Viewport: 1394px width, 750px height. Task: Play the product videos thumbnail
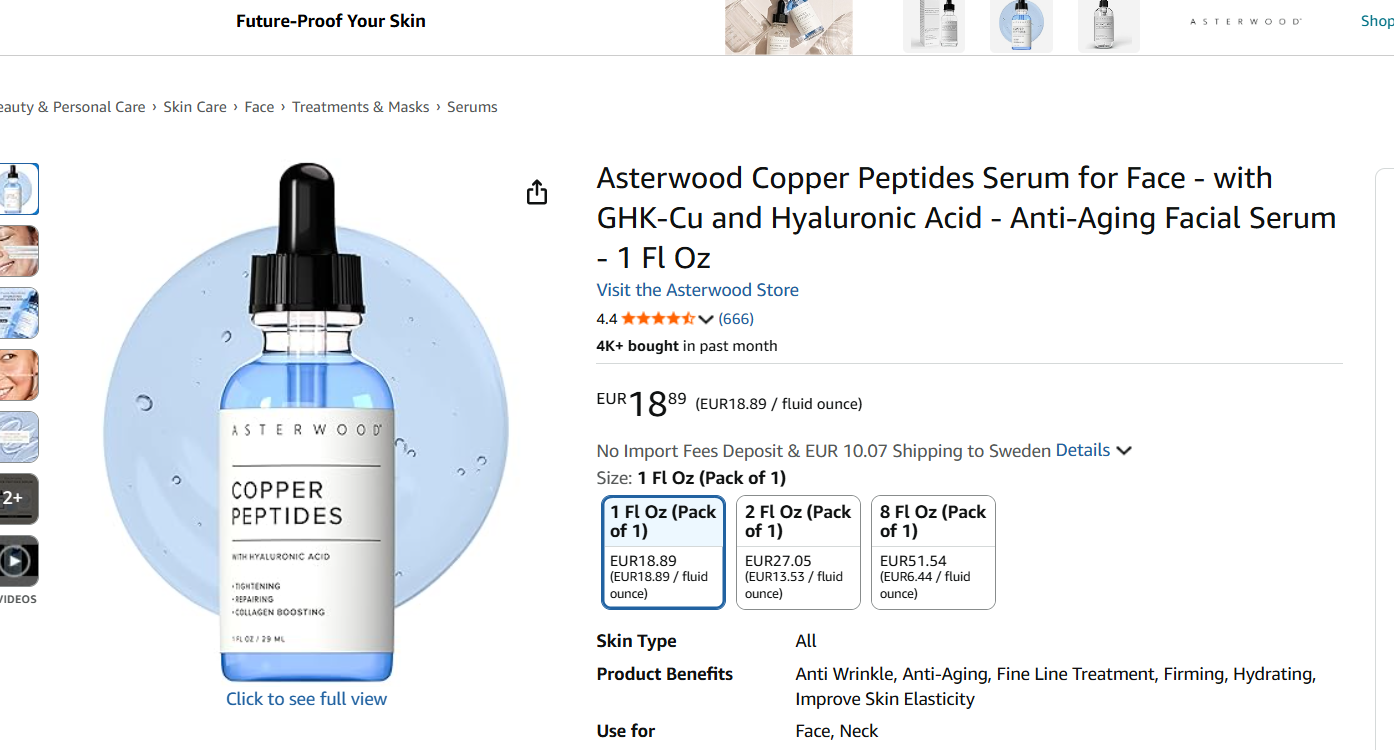pyautogui.click(x=17, y=561)
